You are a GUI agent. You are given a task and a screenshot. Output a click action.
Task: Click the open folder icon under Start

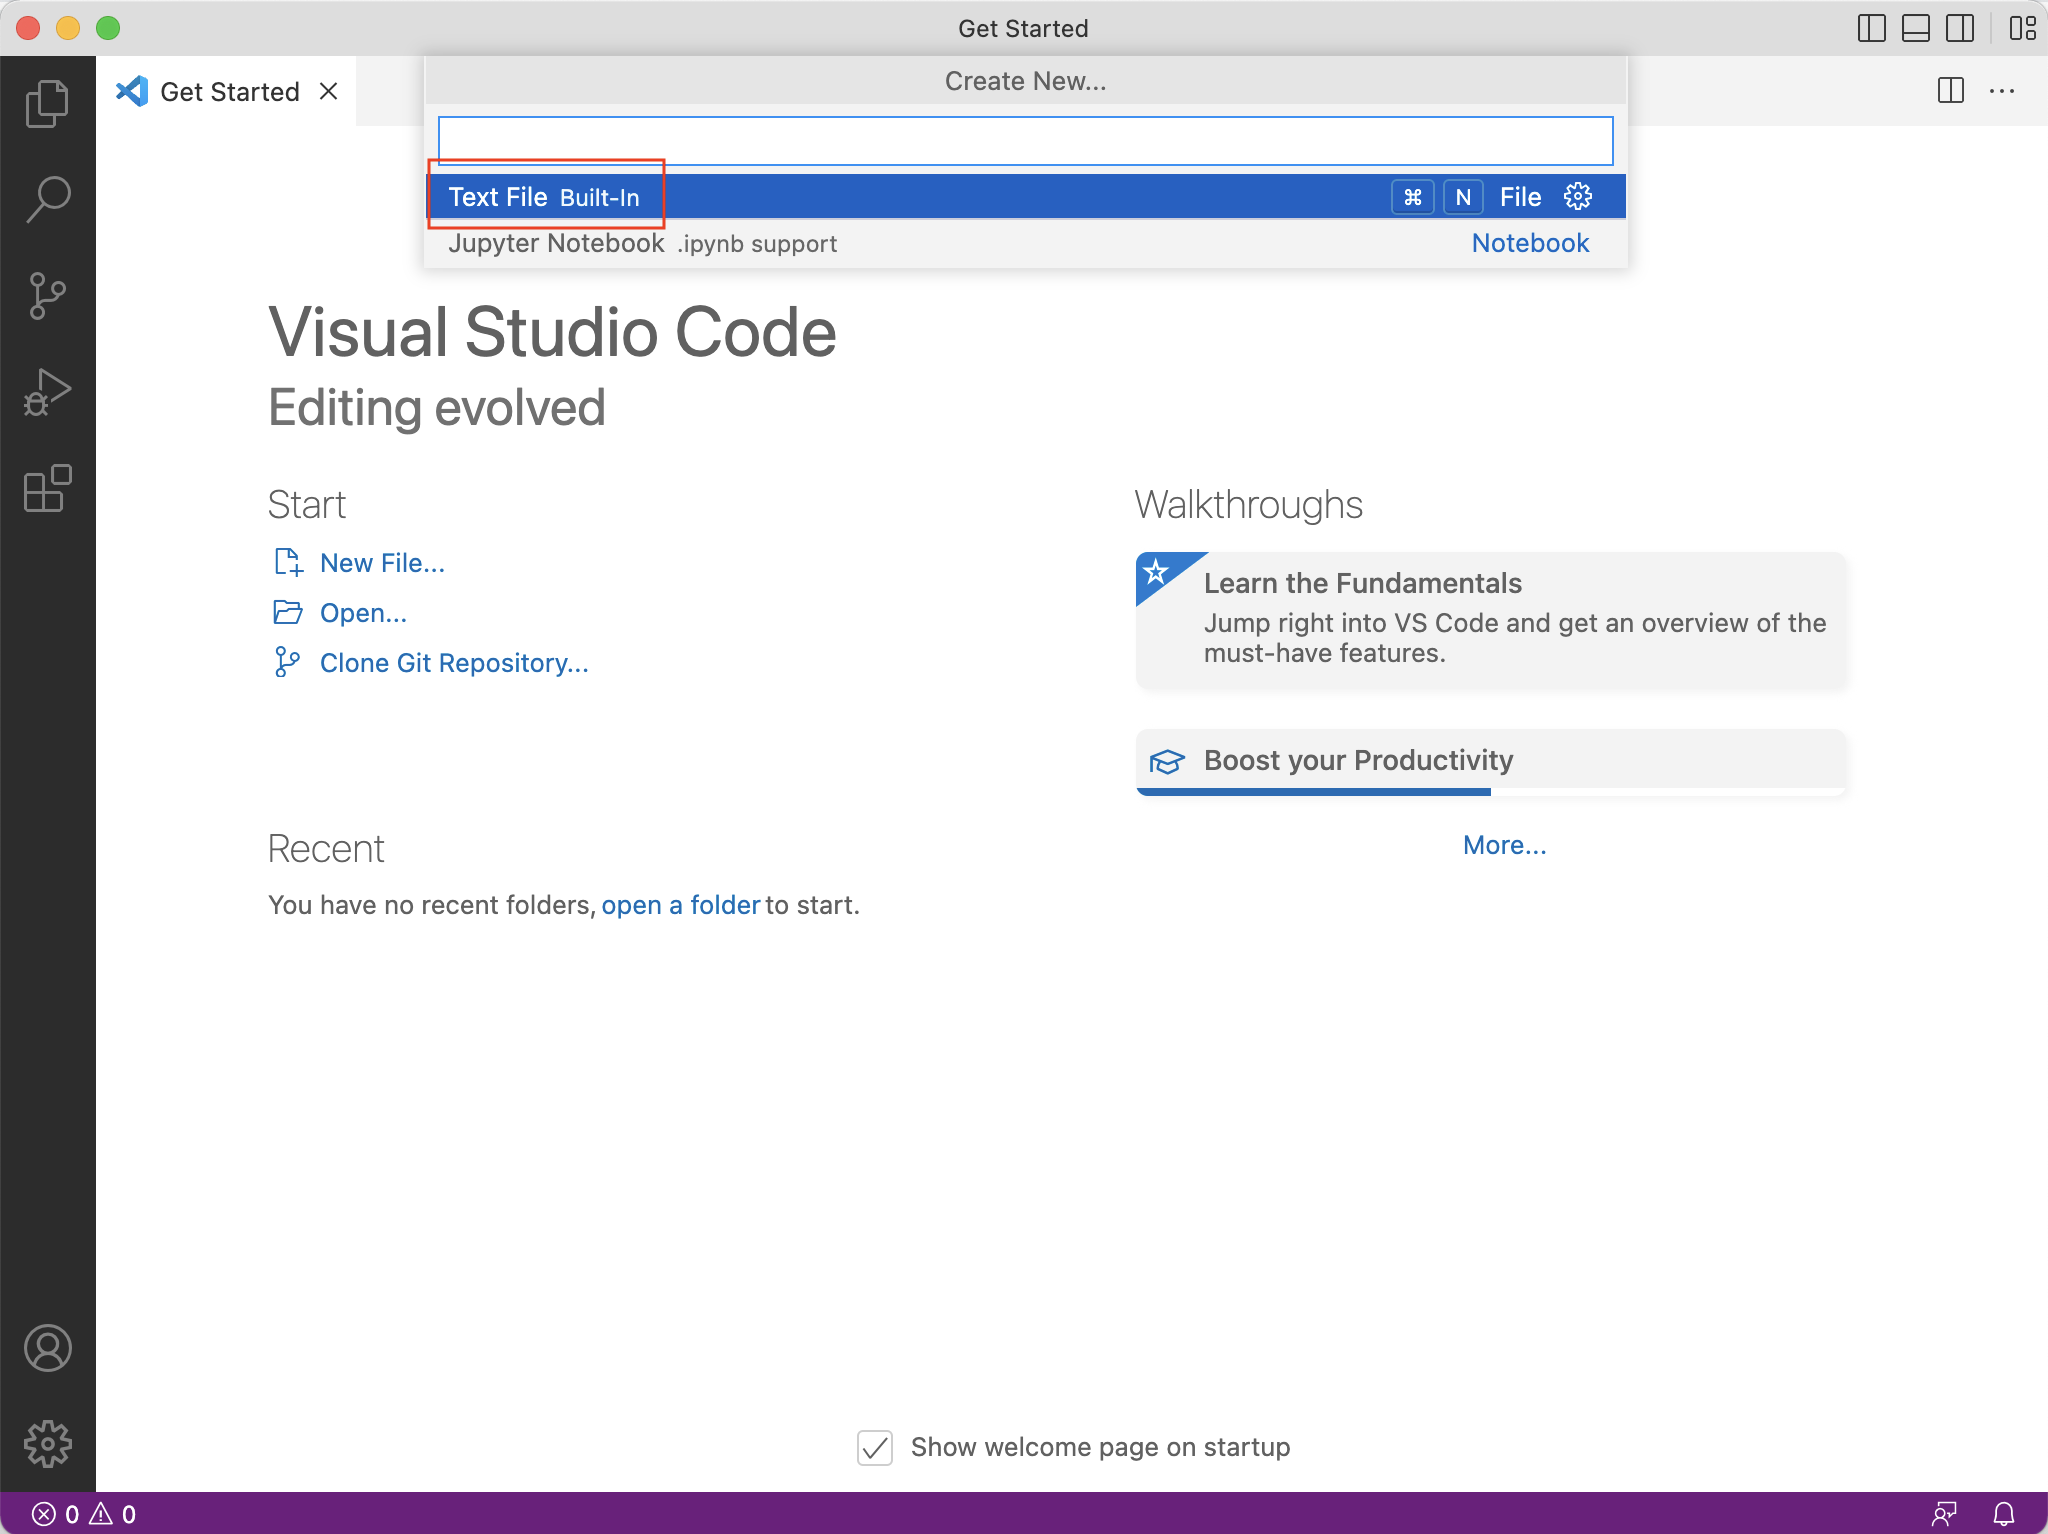pos(288,612)
